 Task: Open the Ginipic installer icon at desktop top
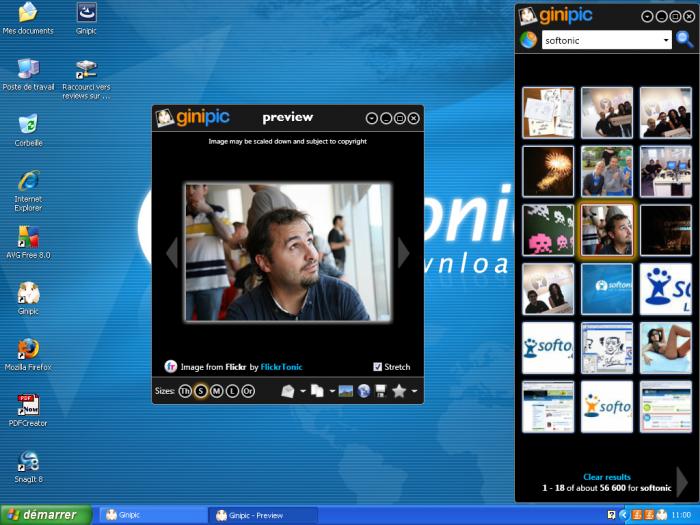(x=86, y=19)
